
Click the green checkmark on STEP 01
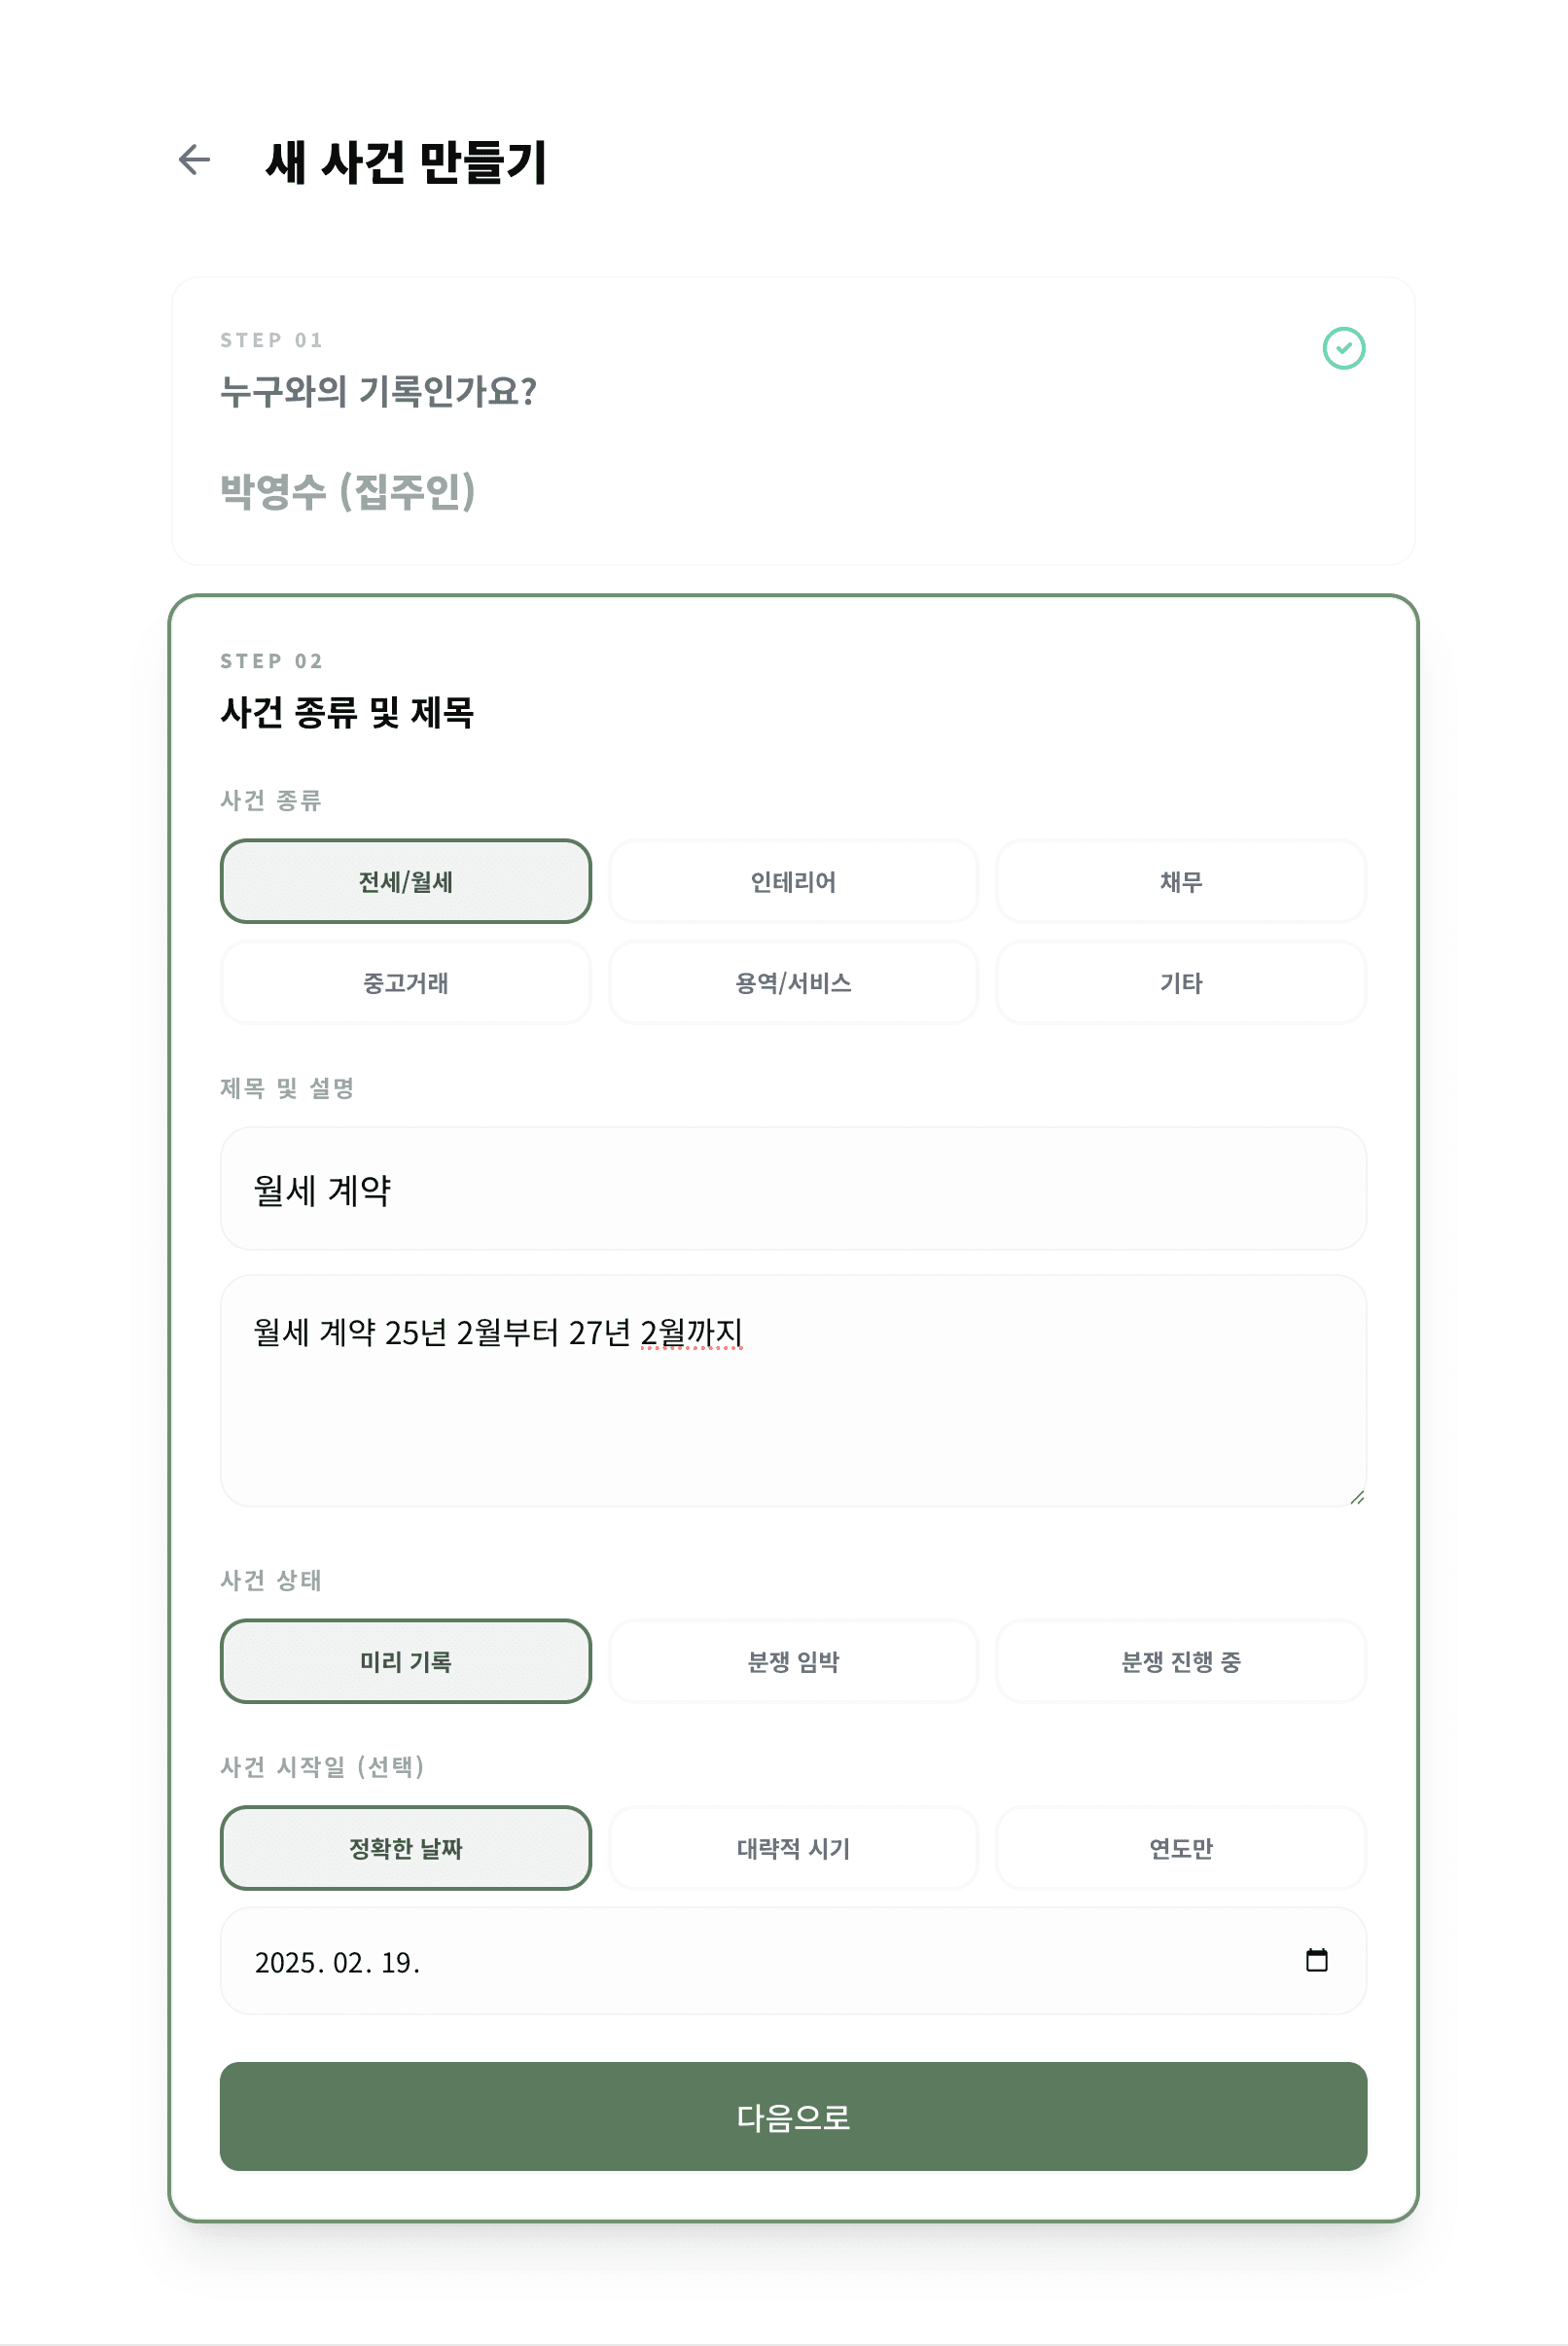1344,347
